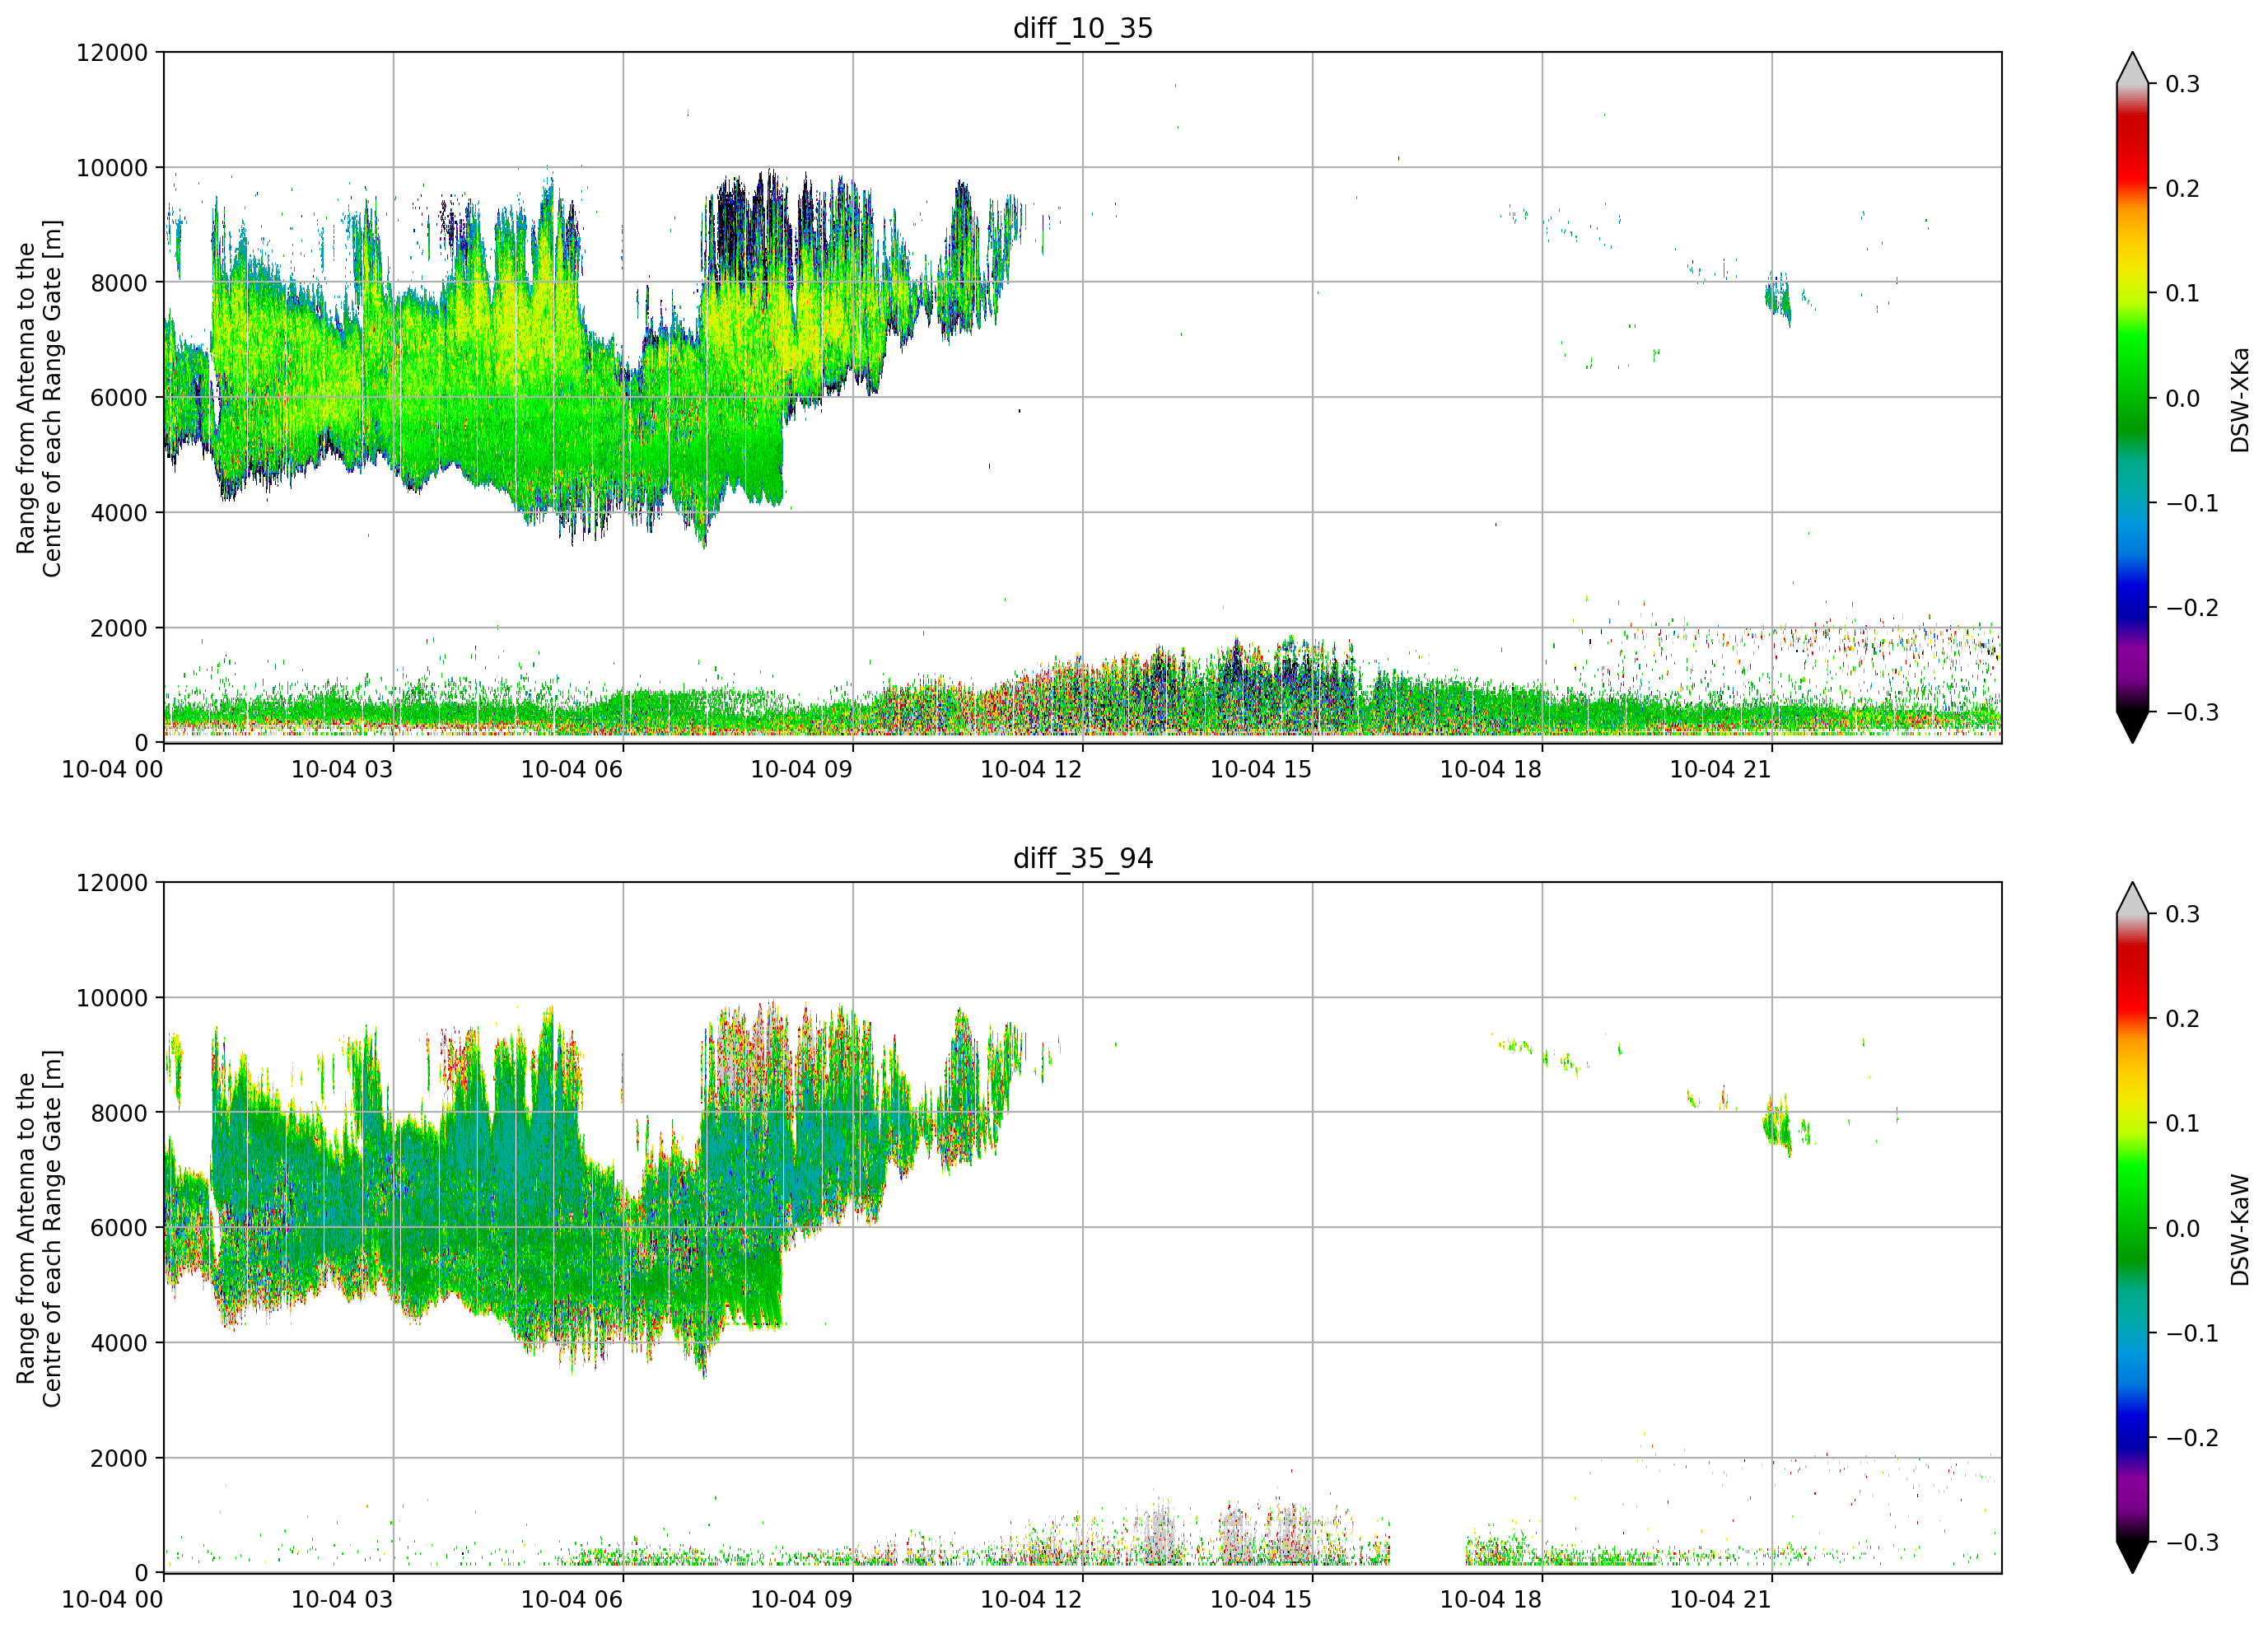
Task: Click the 6000 y-tick label of diff_35_94
Action: coord(119,1228)
